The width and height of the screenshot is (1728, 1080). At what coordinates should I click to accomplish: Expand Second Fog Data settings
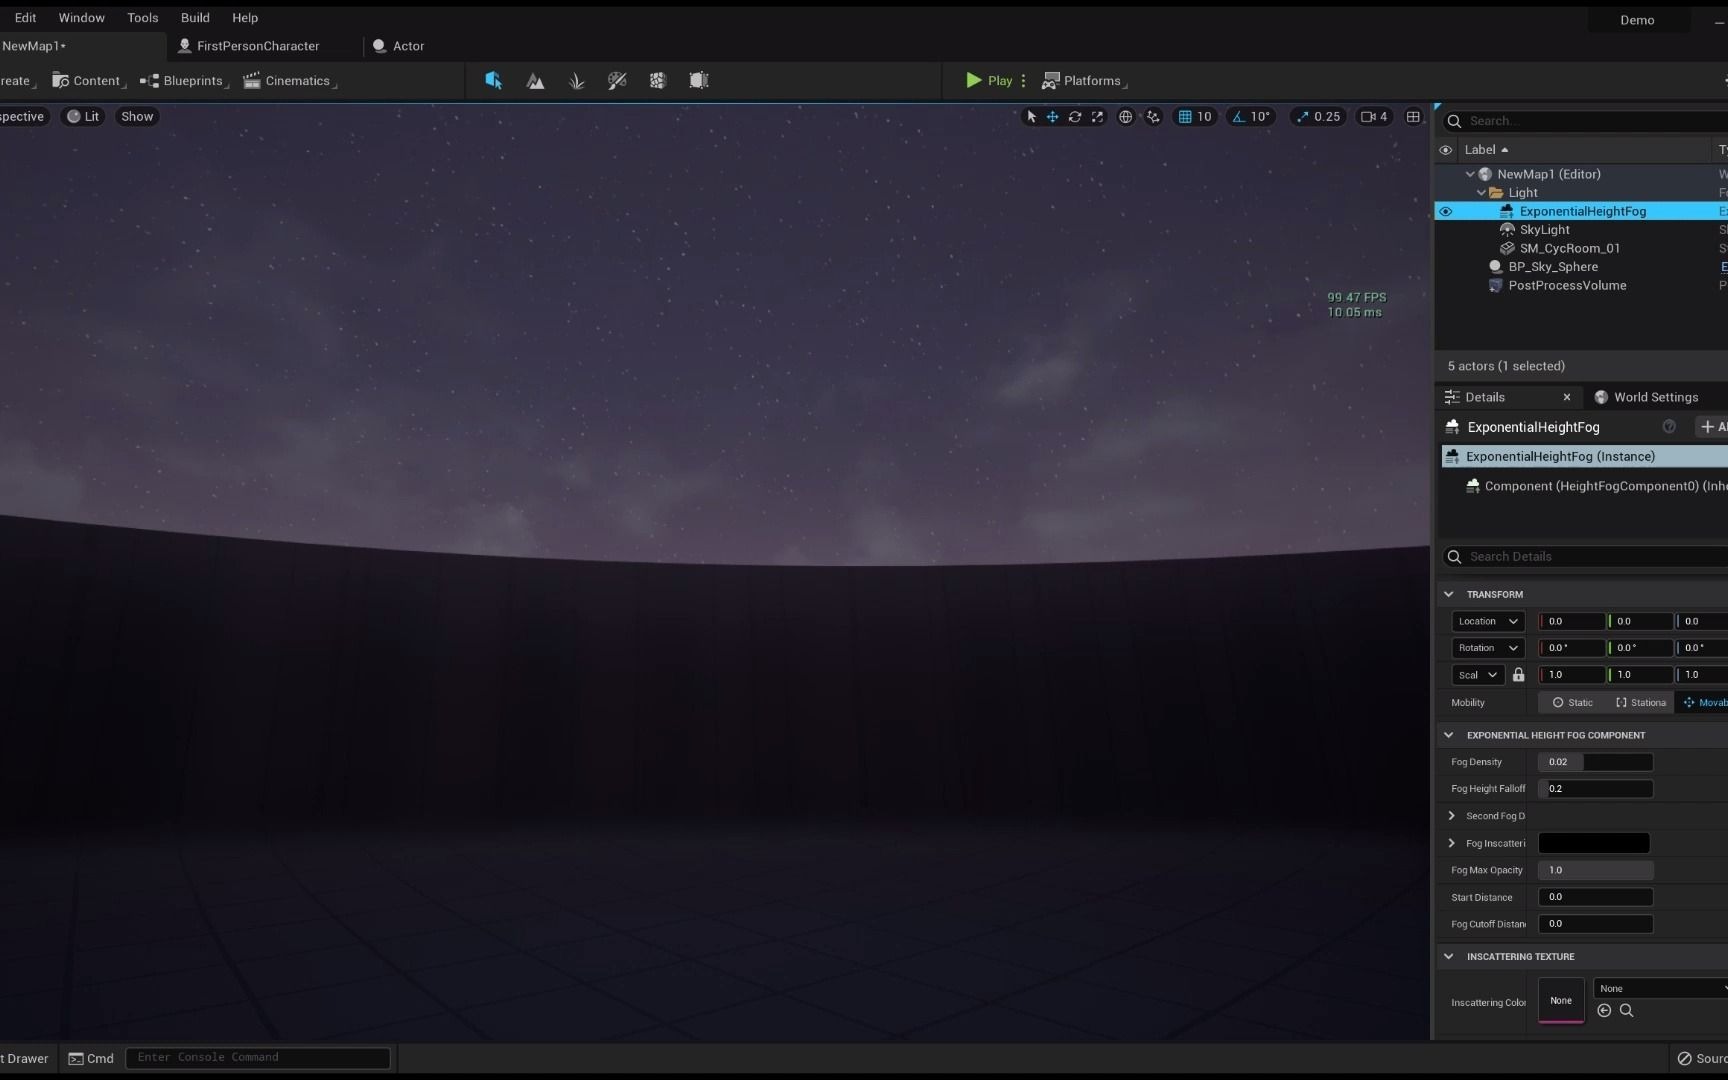point(1451,816)
